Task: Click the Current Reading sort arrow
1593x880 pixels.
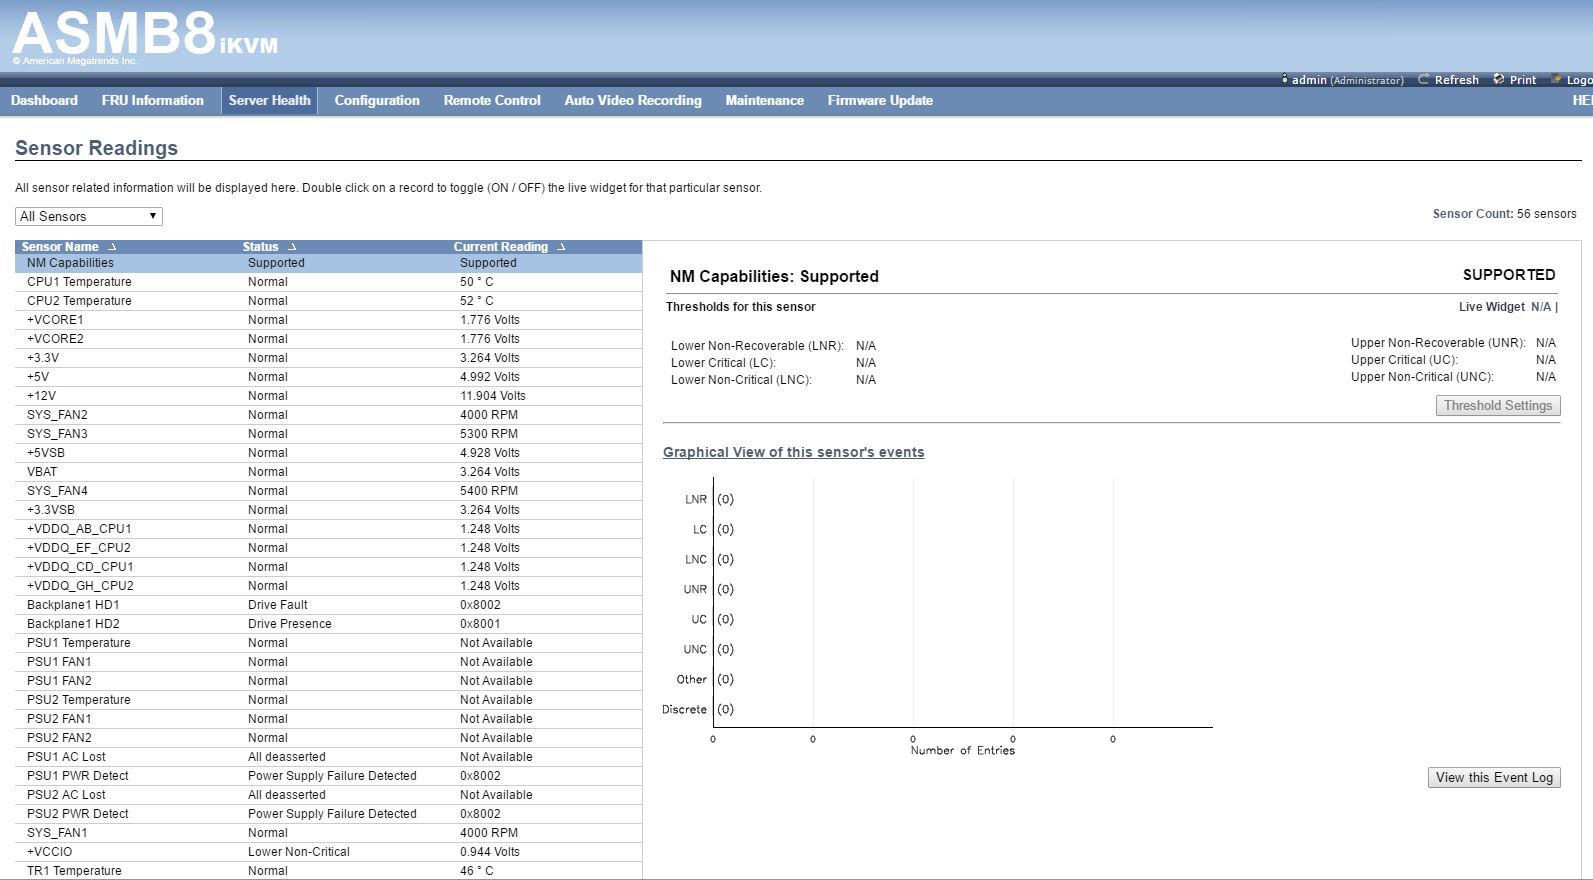Action: click(x=561, y=247)
